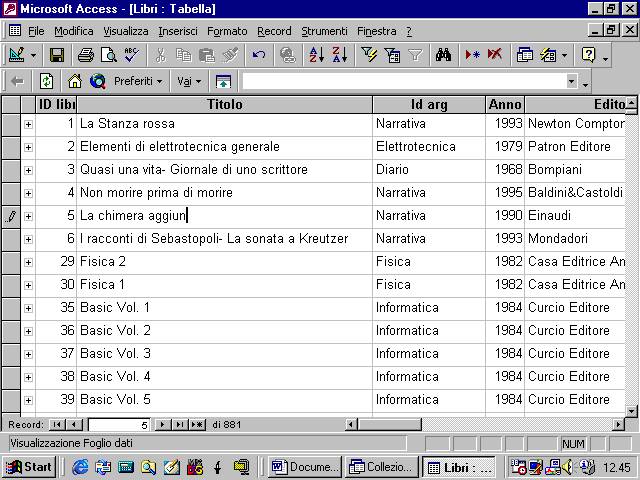The height and width of the screenshot is (480, 640).
Task: Expand subdatasheet for Non morire prima di morire
Action: 28,193
